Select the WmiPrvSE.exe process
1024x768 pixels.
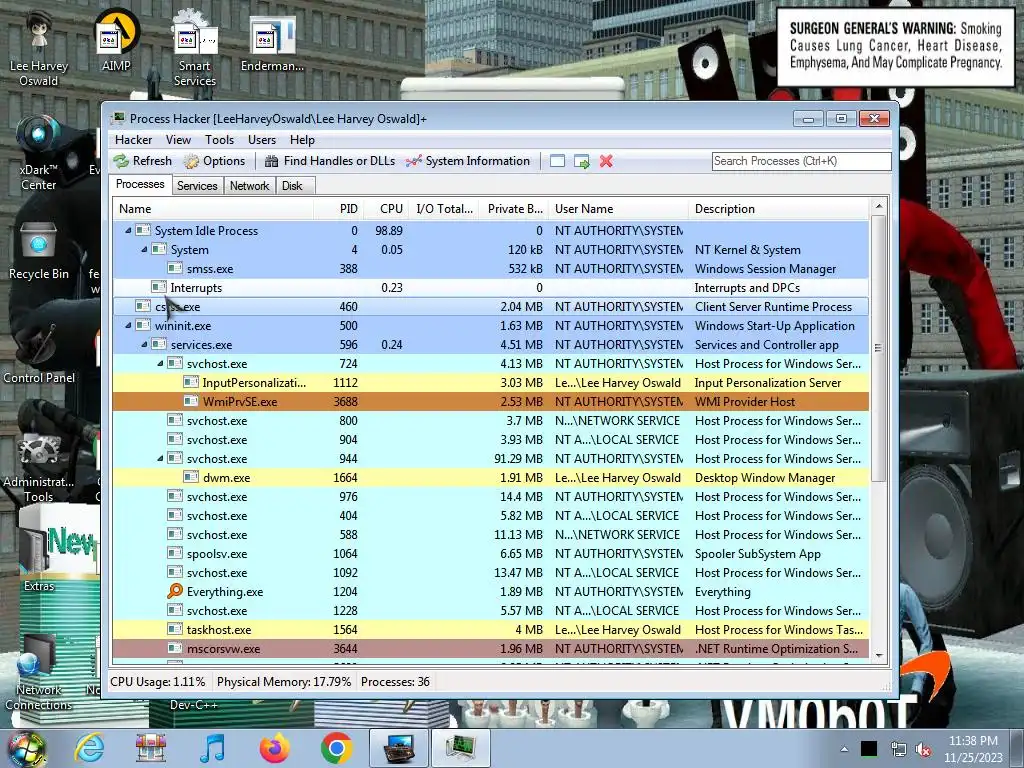click(x=490, y=402)
